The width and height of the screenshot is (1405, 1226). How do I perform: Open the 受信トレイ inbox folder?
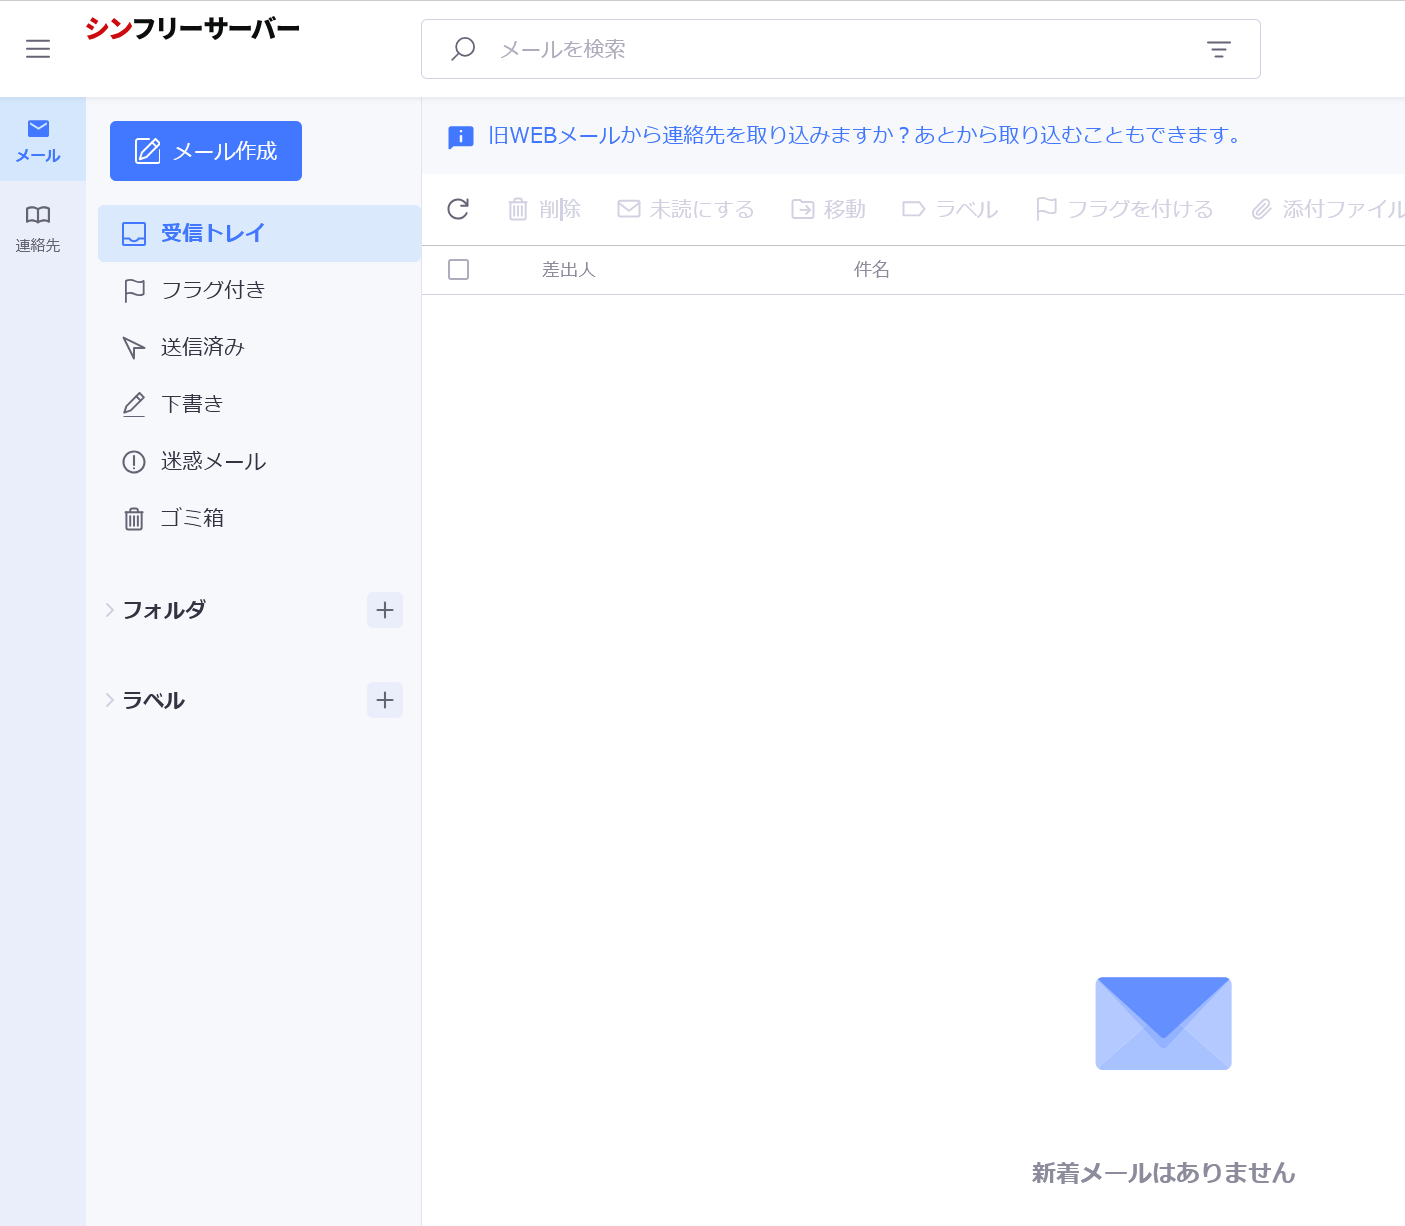coord(212,233)
